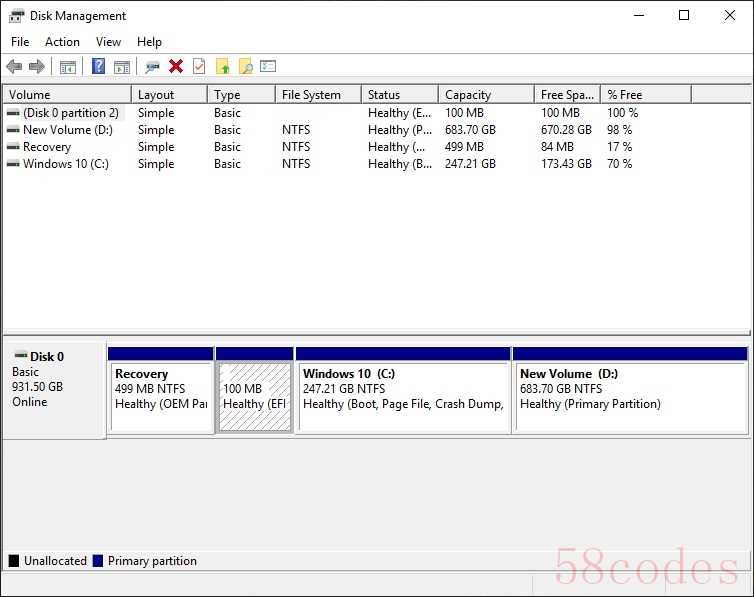
Task: Click the Disk Management title bar icon
Action: [16, 16]
